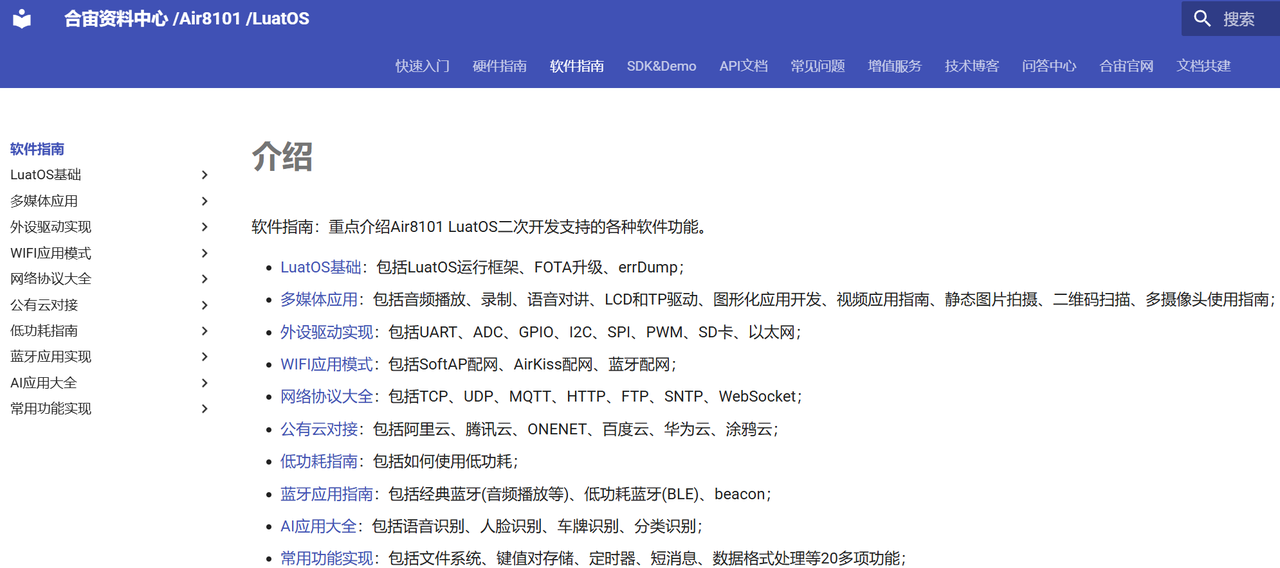Expand the 多媒体应用 sidebar section arrow
This screenshot has height=568, width=1280.
point(204,201)
